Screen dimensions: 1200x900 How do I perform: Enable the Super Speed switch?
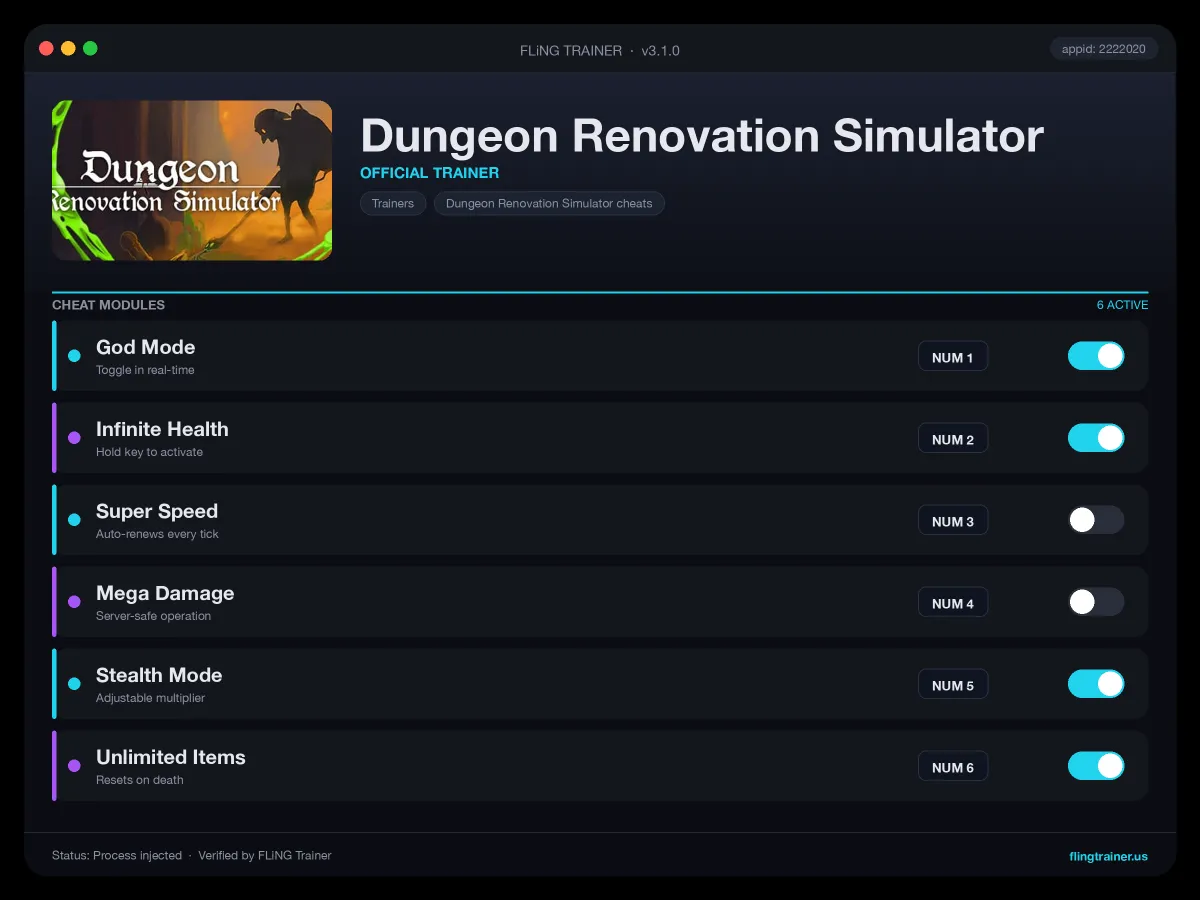[x=1096, y=520]
